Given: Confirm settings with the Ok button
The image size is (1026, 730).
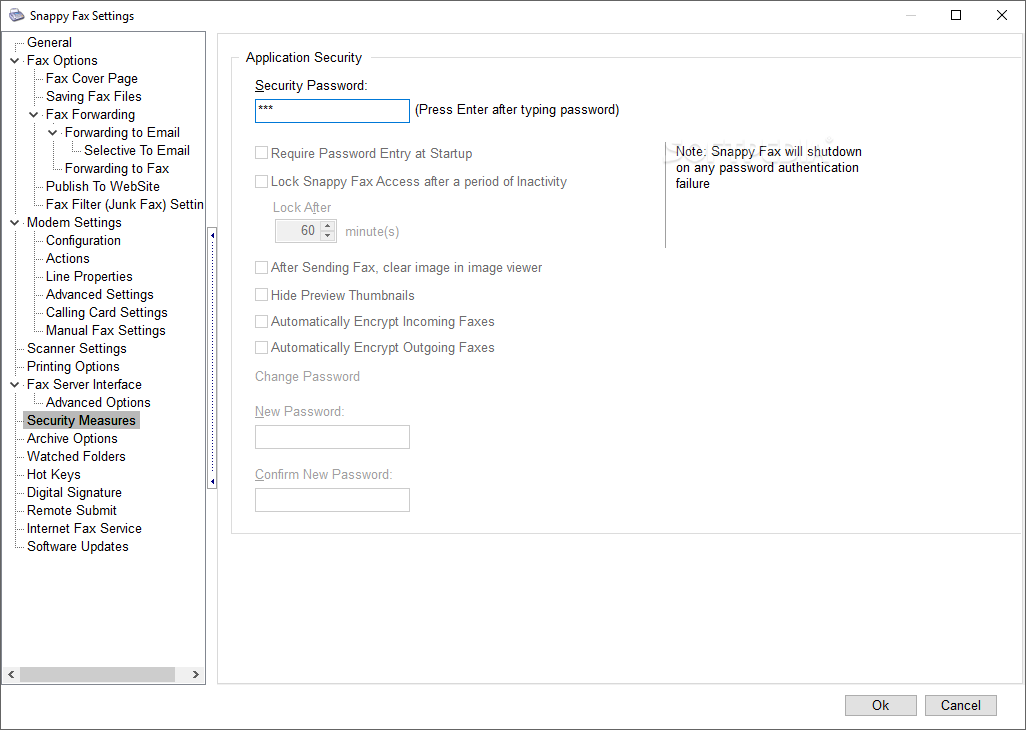Looking at the screenshot, I should tap(881, 705).
